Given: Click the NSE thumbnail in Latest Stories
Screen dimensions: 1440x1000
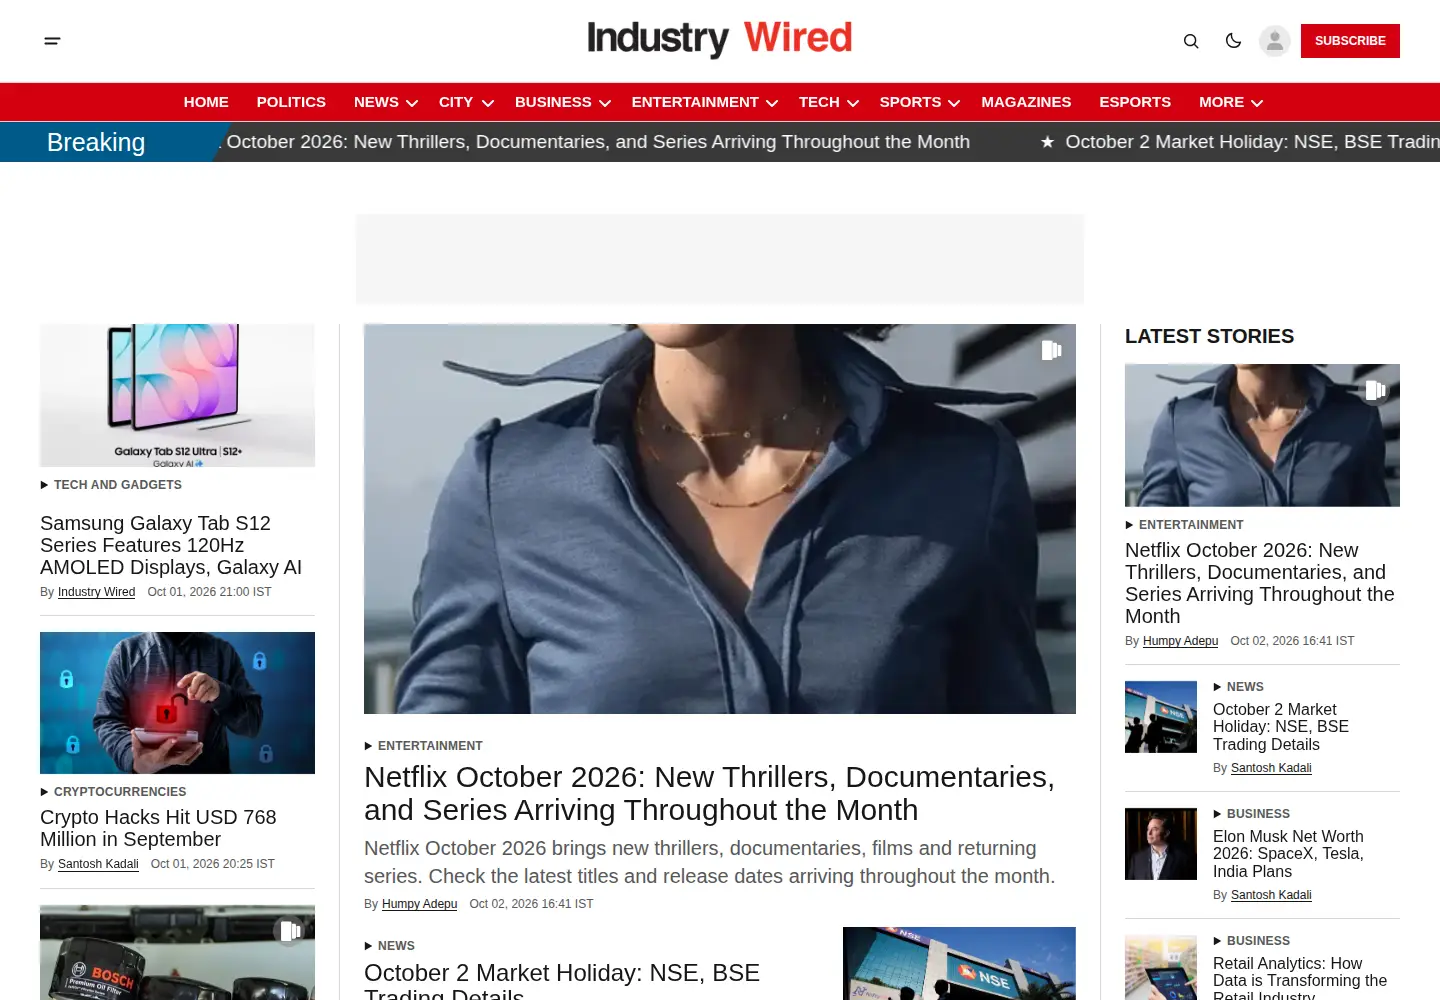Looking at the screenshot, I should point(1161,717).
